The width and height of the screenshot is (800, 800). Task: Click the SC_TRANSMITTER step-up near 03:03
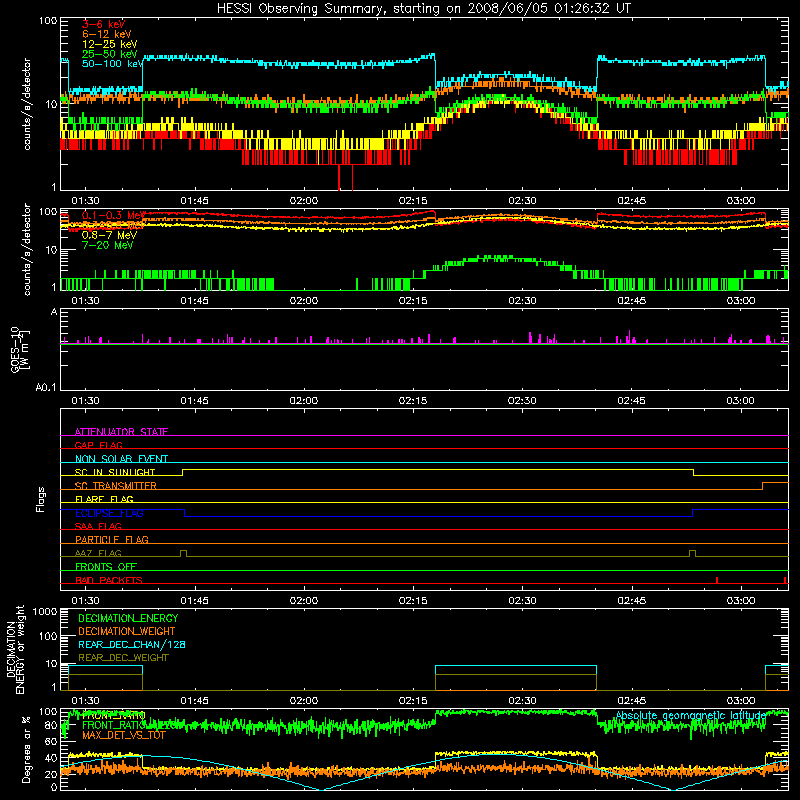[763, 486]
